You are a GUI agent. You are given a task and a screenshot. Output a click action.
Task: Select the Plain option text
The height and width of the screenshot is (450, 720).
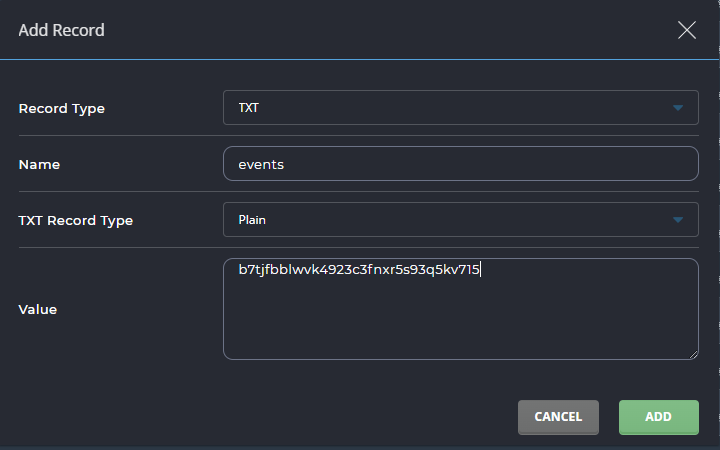[x=252, y=220]
